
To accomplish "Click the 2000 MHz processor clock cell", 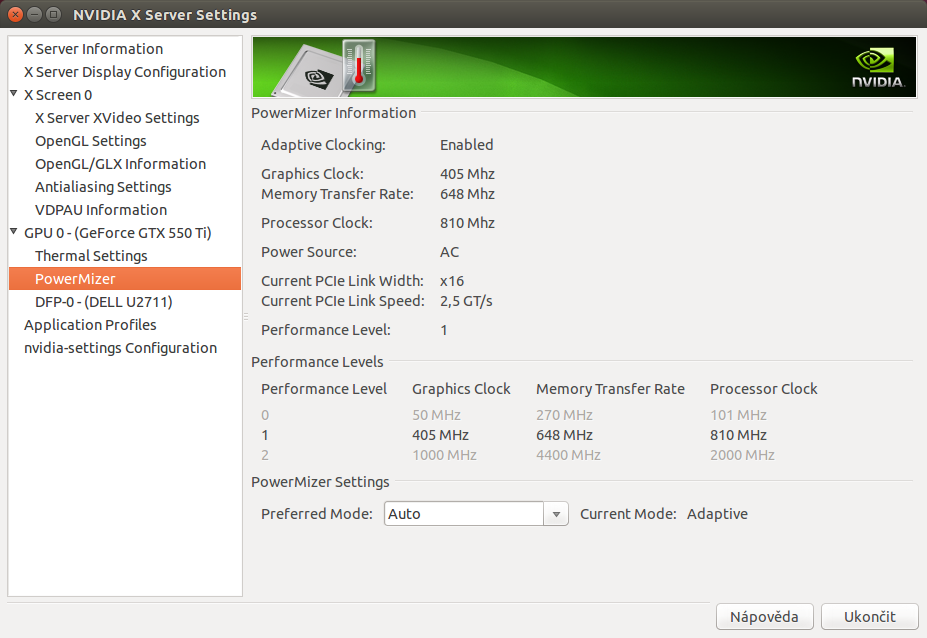I will point(742,455).
